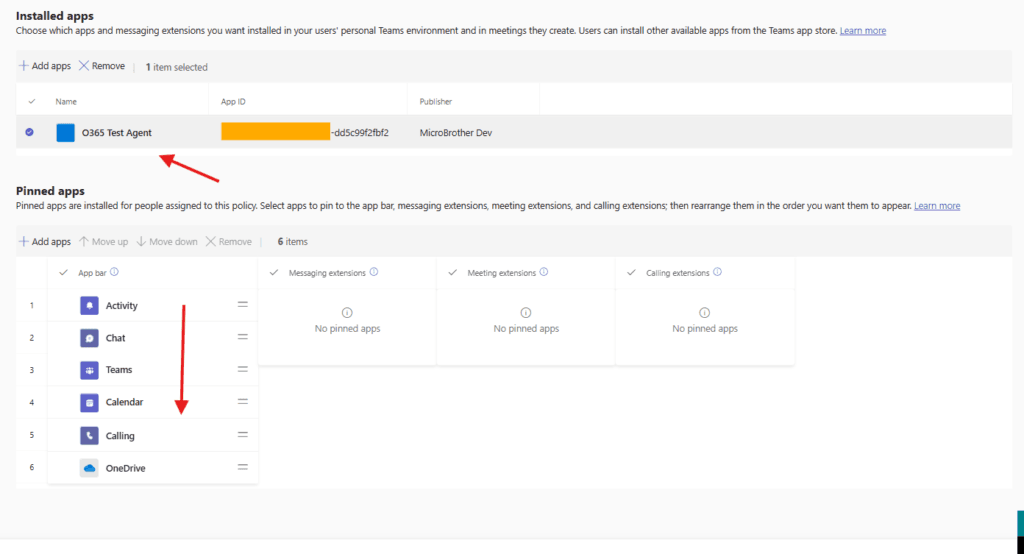Remove the selected installed app
This screenshot has width=1024, height=554.
click(x=102, y=66)
